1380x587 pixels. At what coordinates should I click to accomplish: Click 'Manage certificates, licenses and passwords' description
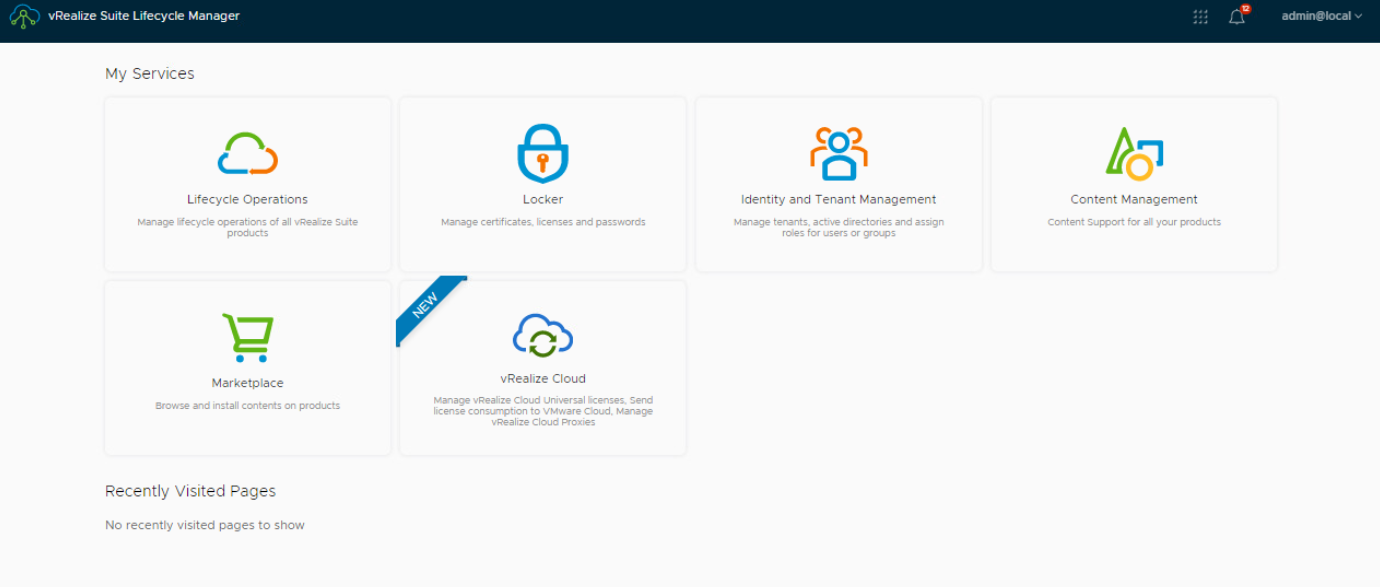(543, 222)
